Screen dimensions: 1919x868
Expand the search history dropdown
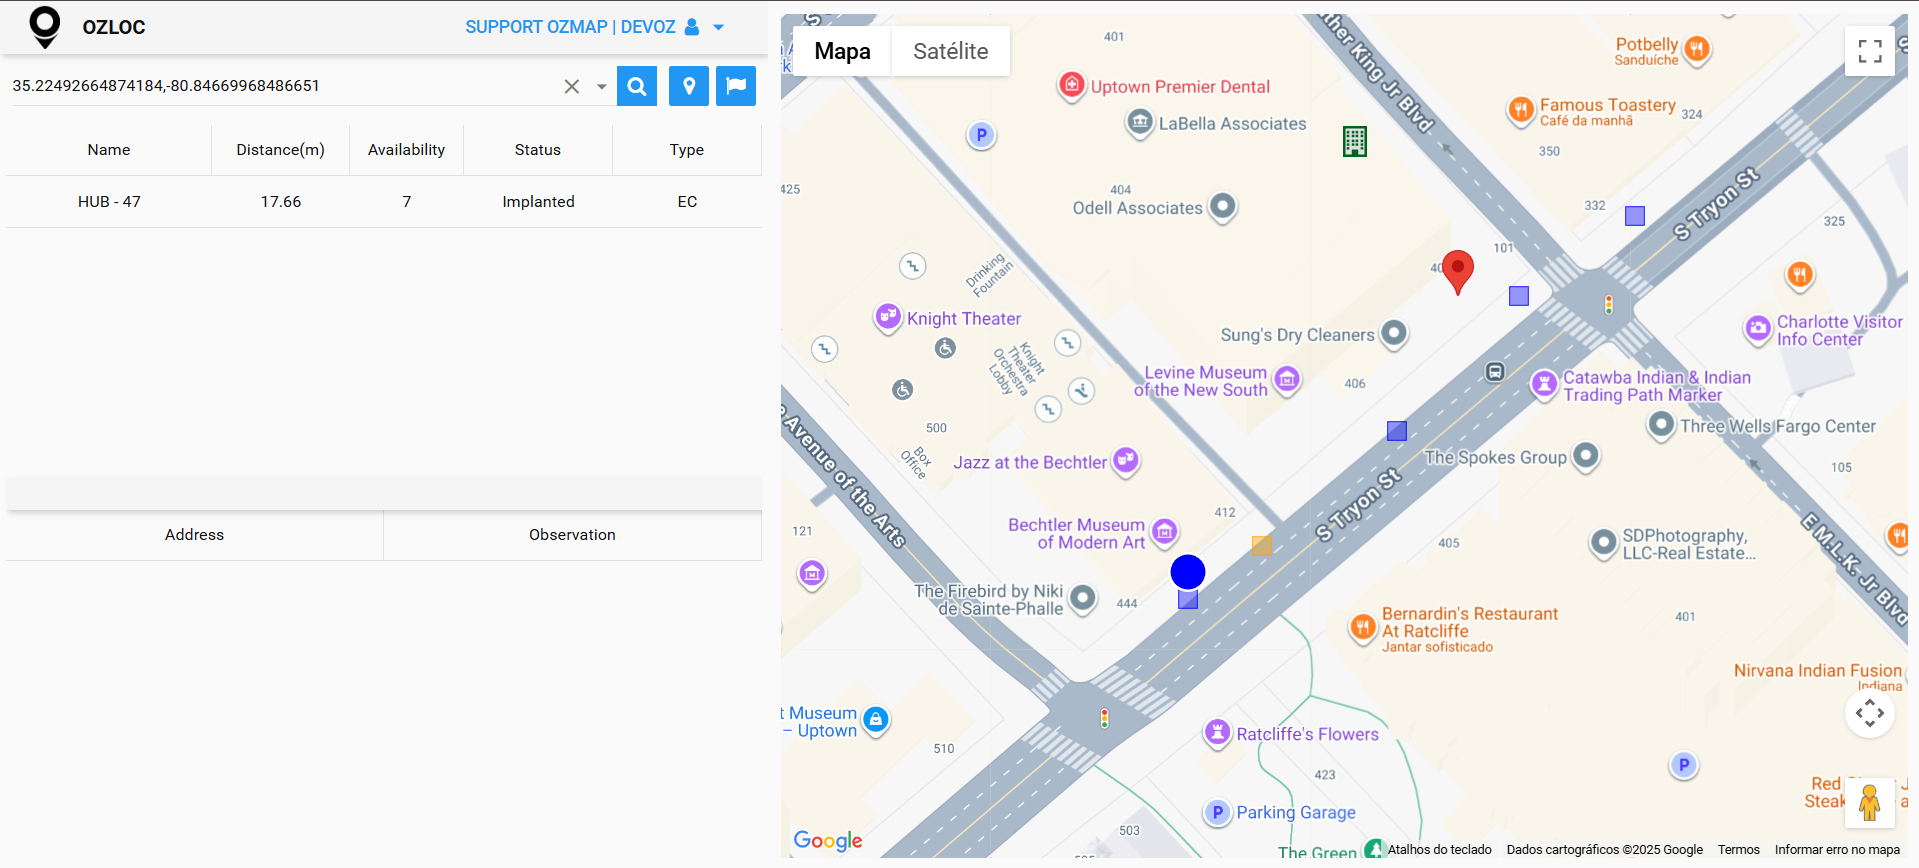[602, 87]
